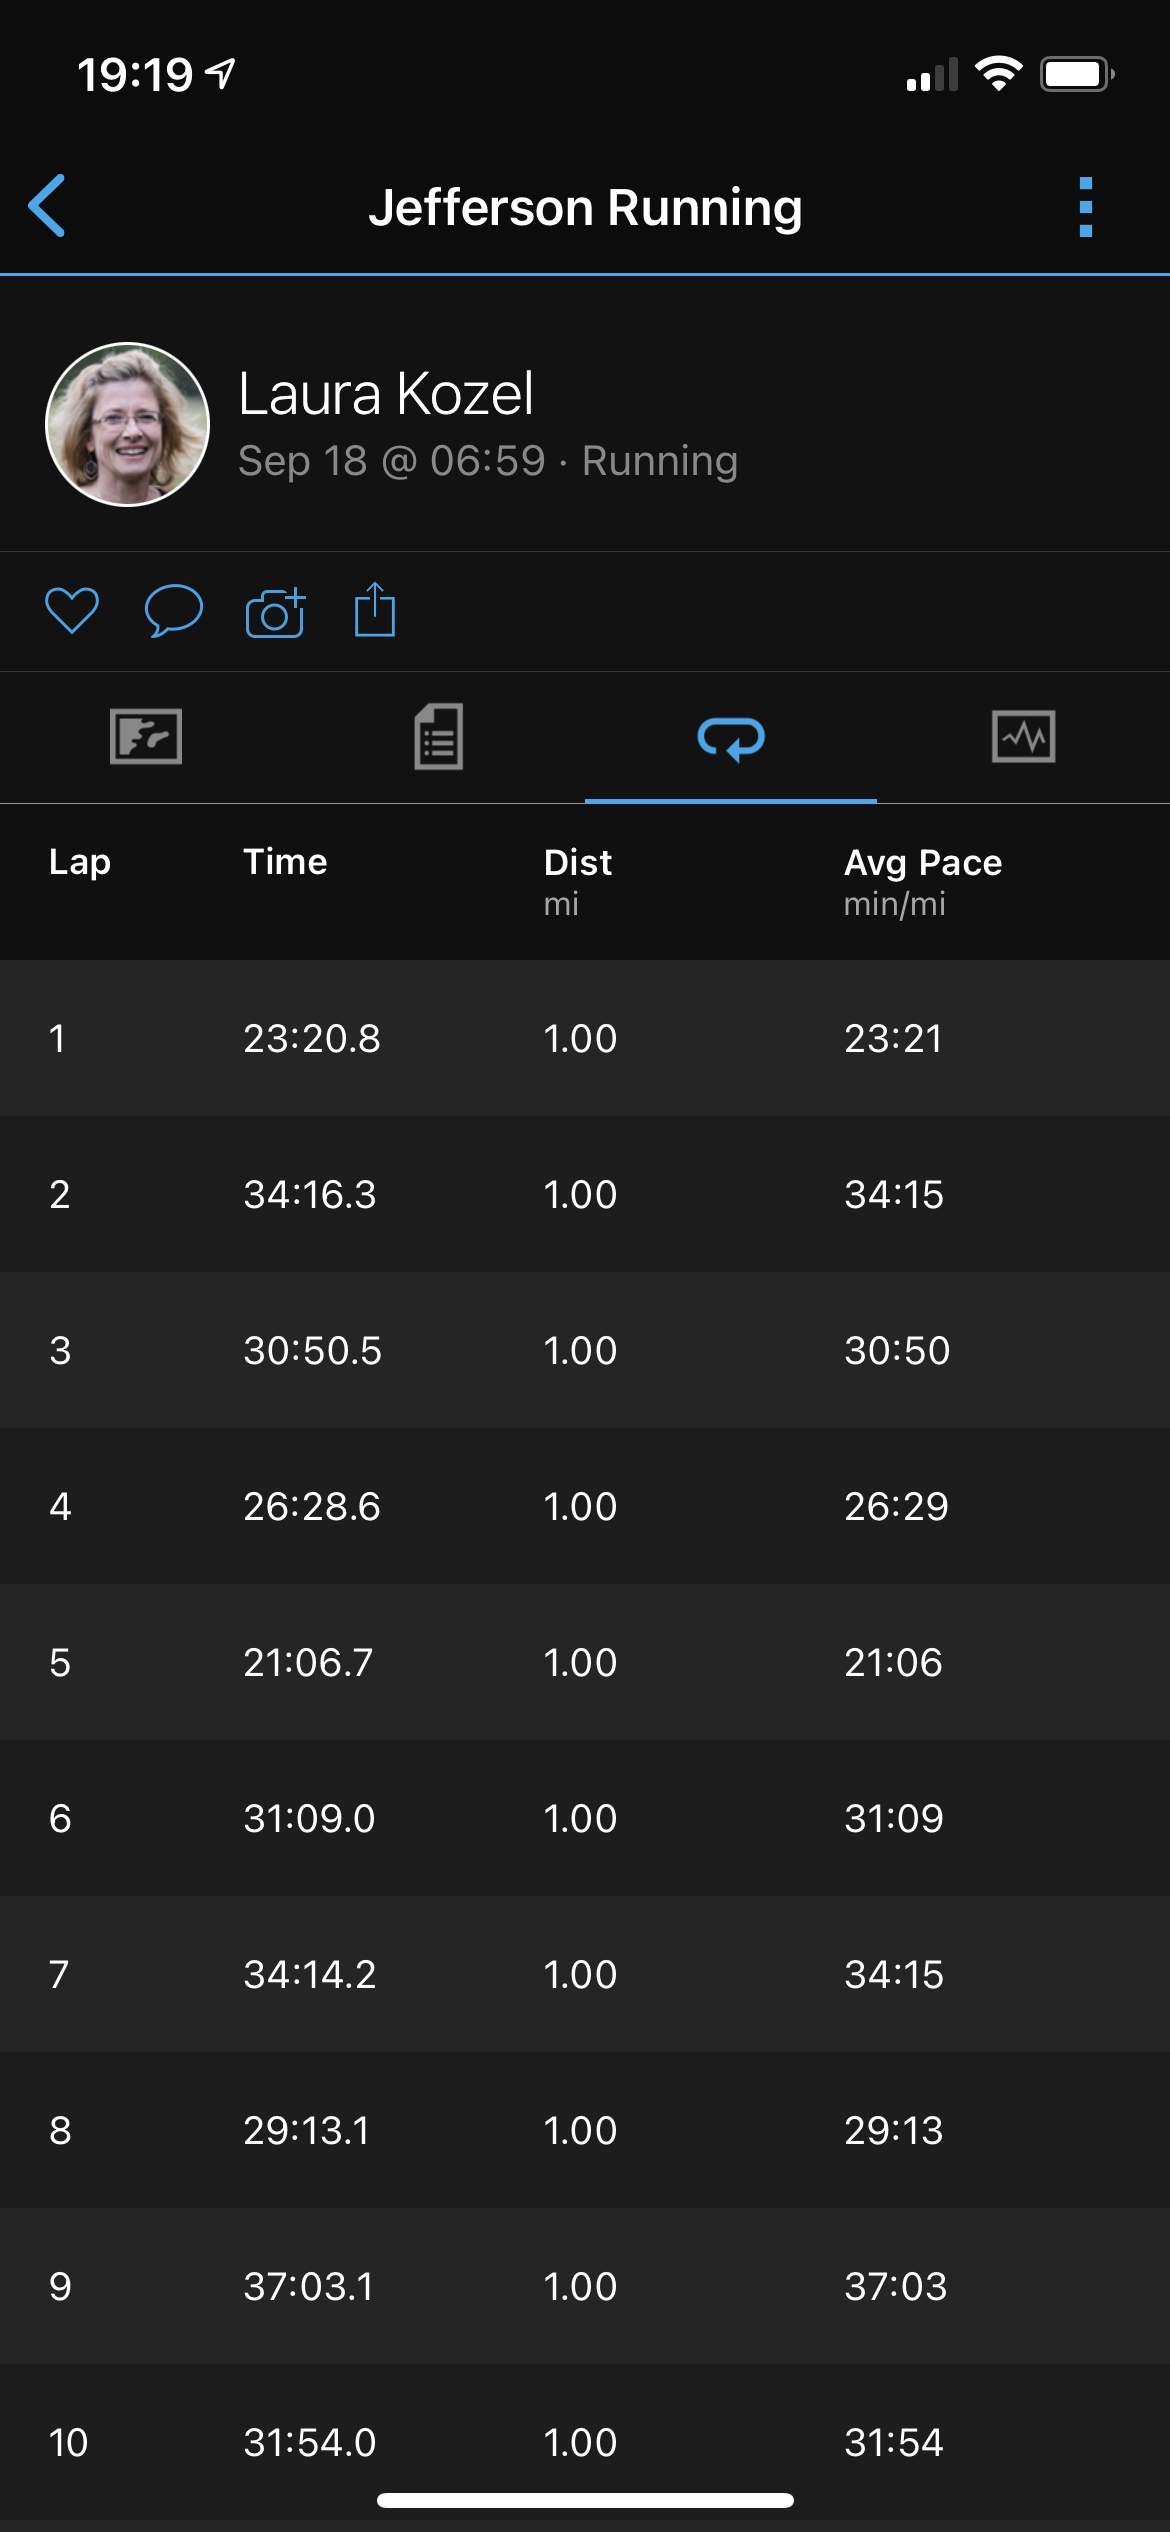Image resolution: width=1170 pixels, height=2532 pixels.
Task: Select lap 5 row with time 21:06.7
Action: point(585,1662)
